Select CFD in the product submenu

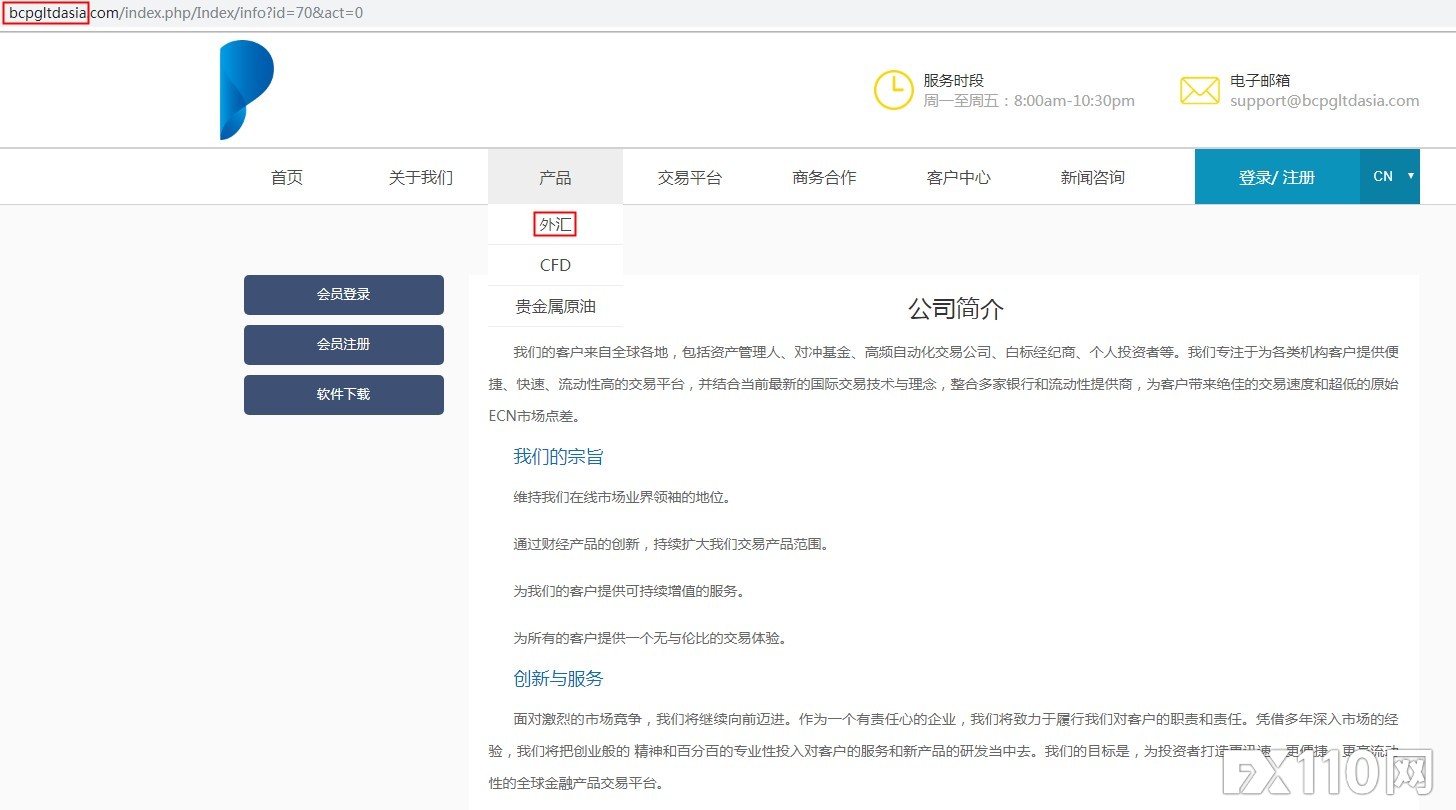click(x=555, y=264)
